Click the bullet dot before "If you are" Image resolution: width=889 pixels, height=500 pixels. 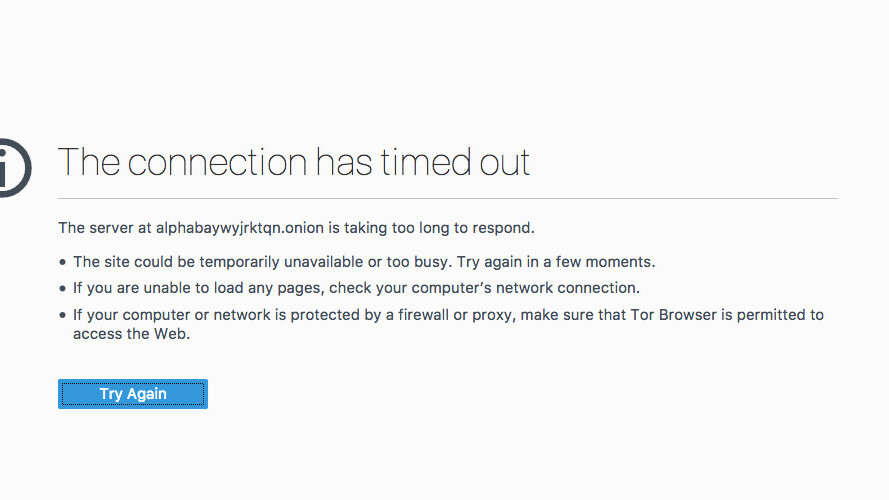[62, 289]
